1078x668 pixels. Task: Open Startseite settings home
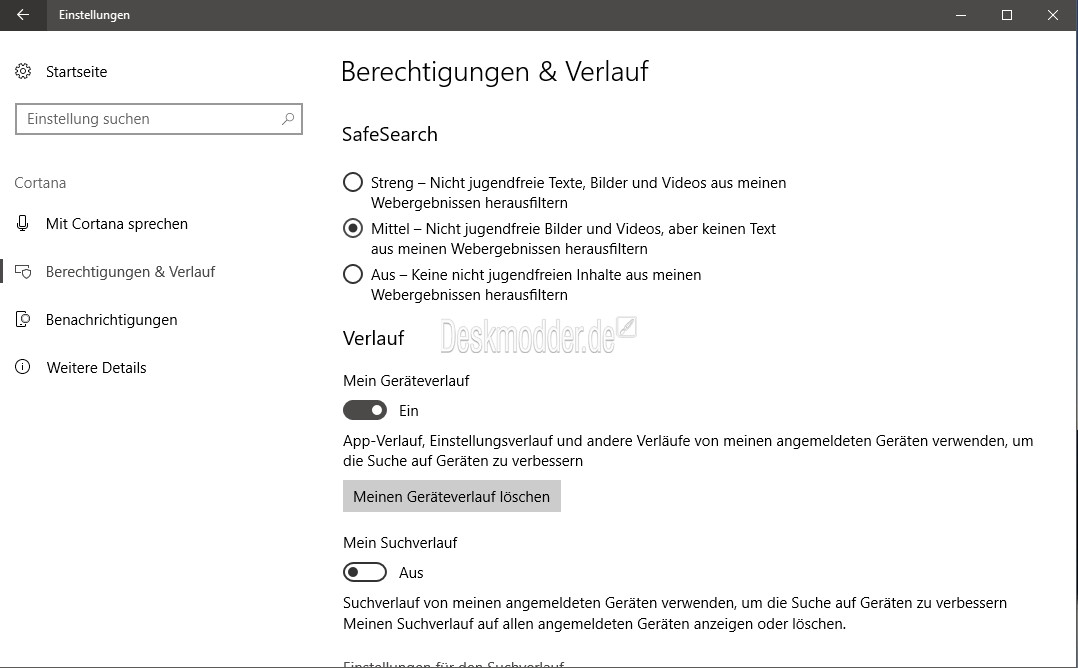click(76, 71)
